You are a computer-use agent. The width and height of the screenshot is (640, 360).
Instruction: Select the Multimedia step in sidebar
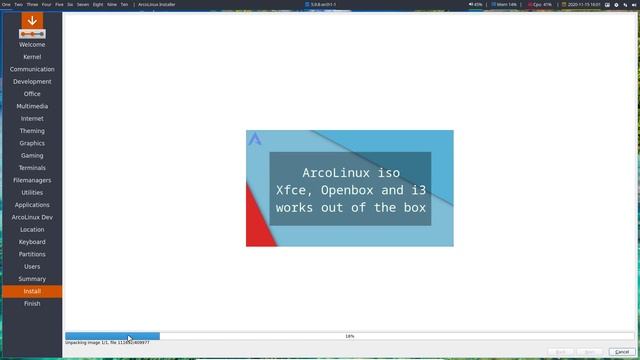click(32, 106)
